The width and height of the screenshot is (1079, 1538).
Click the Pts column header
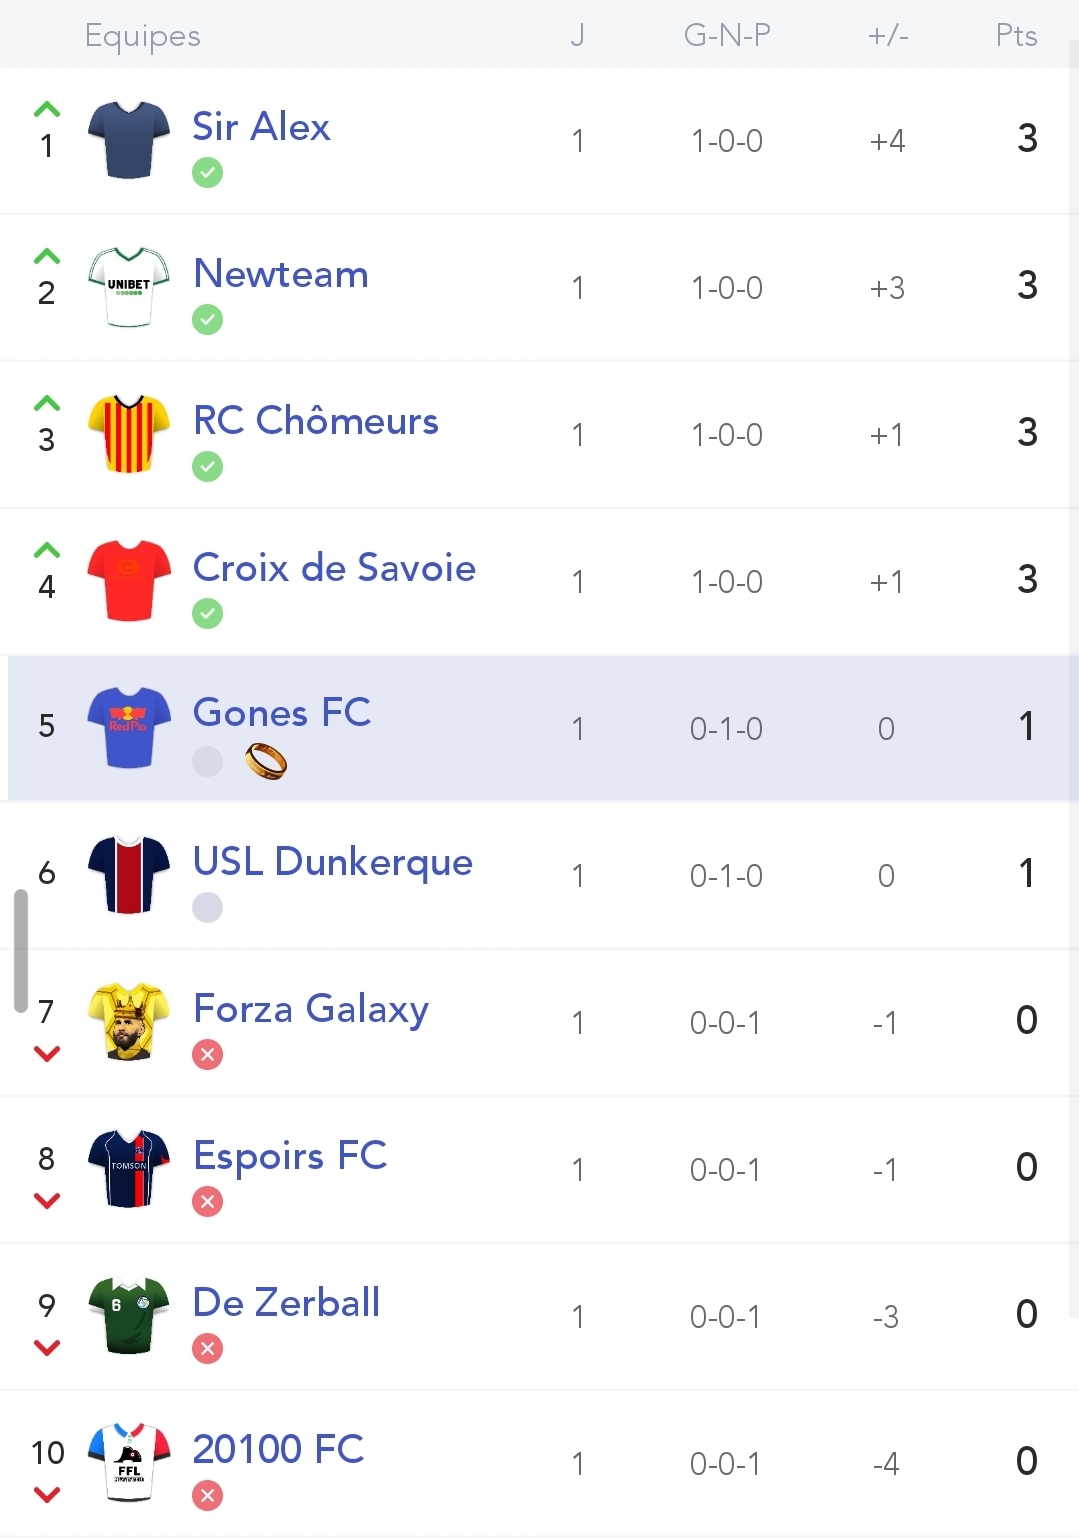pyautogui.click(x=1016, y=36)
